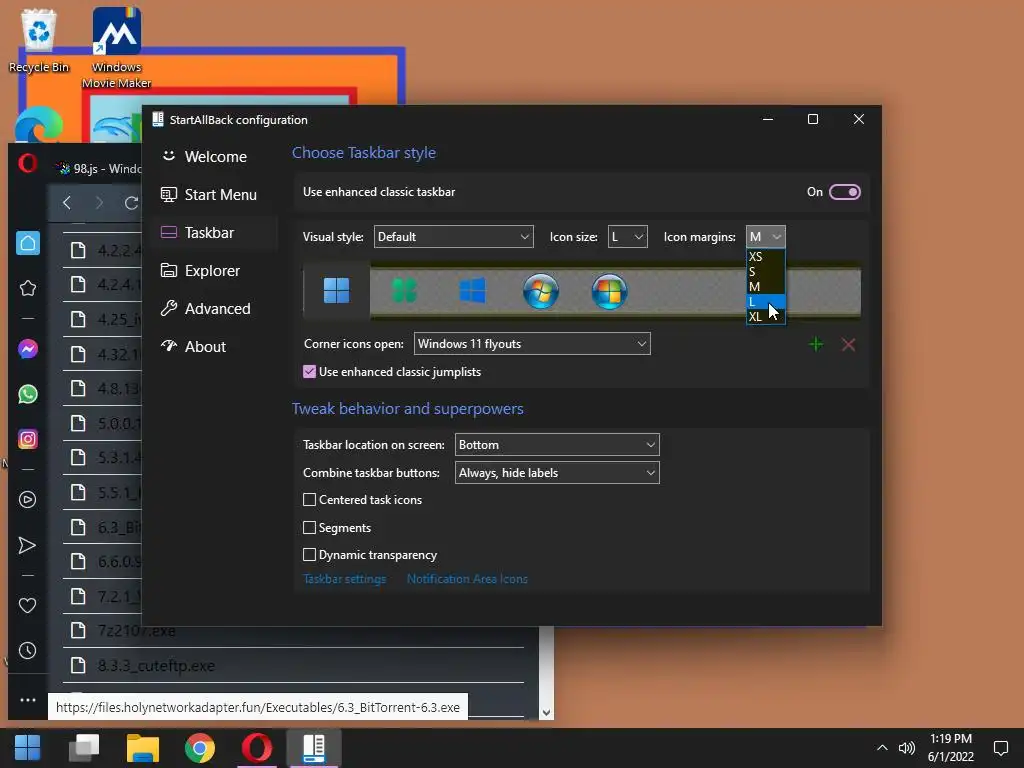Select M in icon margins list
Screen dimensions: 1024x768
point(765,287)
